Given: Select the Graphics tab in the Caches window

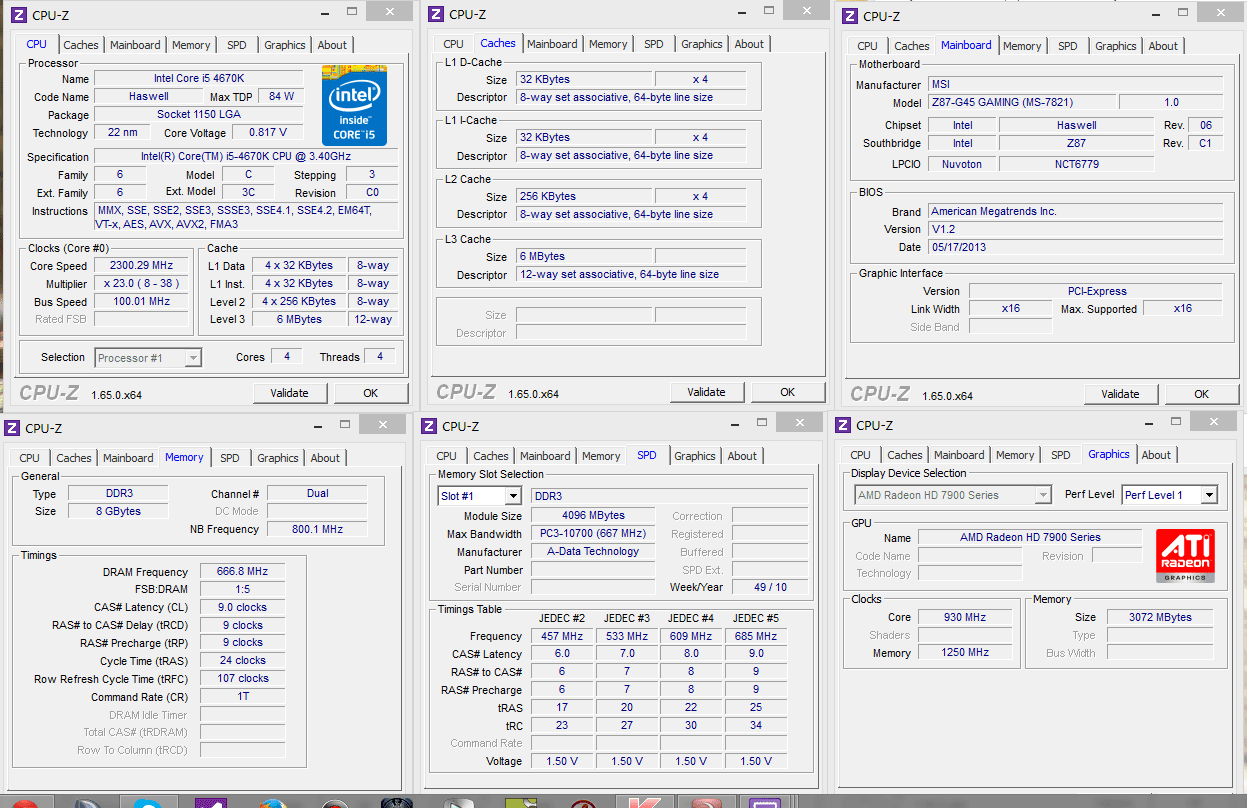Looking at the screenshot, I should point(702,44).
